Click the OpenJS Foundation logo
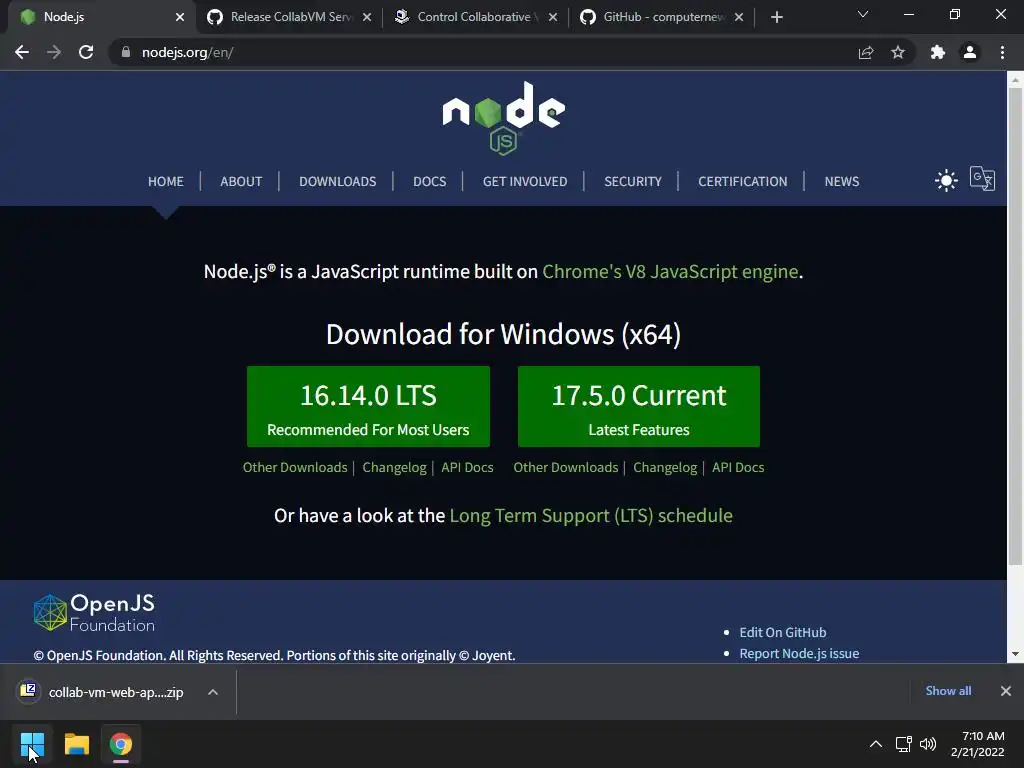Screen dimensions: 1024x768 (x=94, y=613)
